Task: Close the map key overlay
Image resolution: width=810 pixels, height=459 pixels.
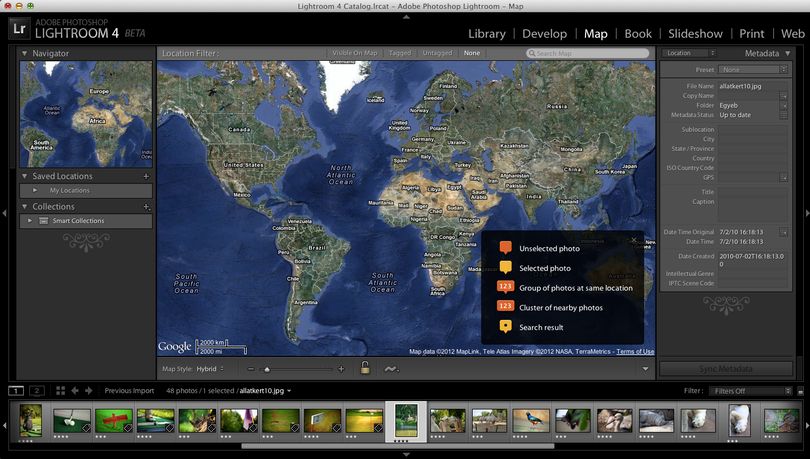Action: pyautogui.click(x=634, y=240)
